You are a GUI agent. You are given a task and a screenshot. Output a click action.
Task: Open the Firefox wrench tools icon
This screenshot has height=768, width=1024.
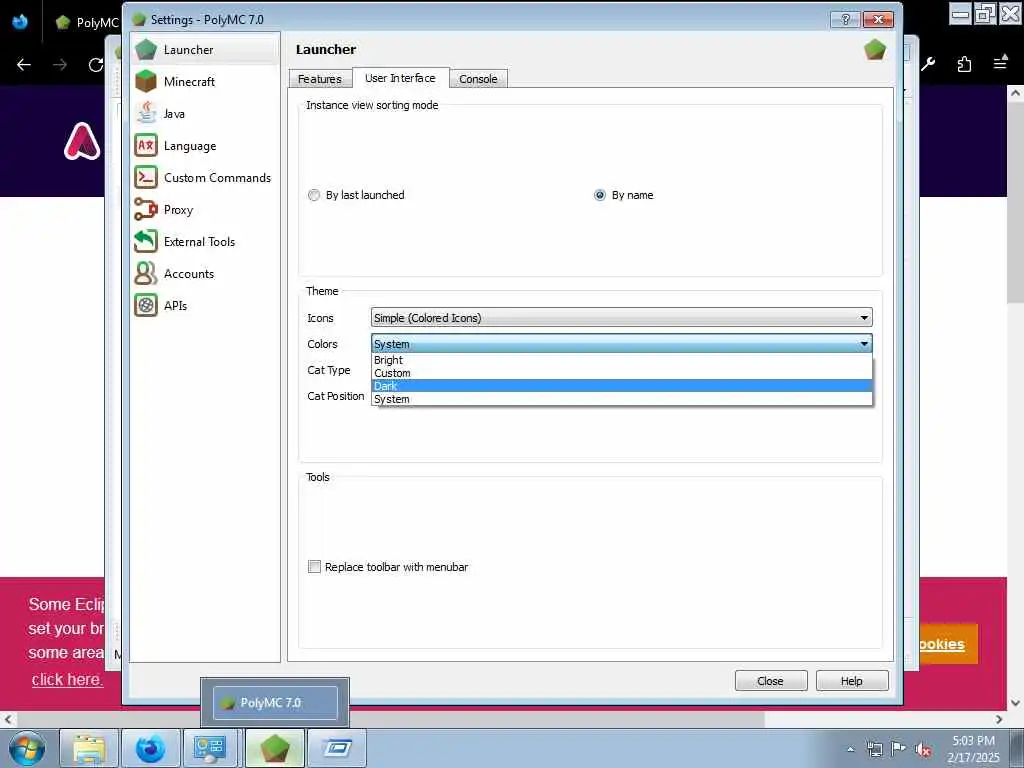(928, 64)
